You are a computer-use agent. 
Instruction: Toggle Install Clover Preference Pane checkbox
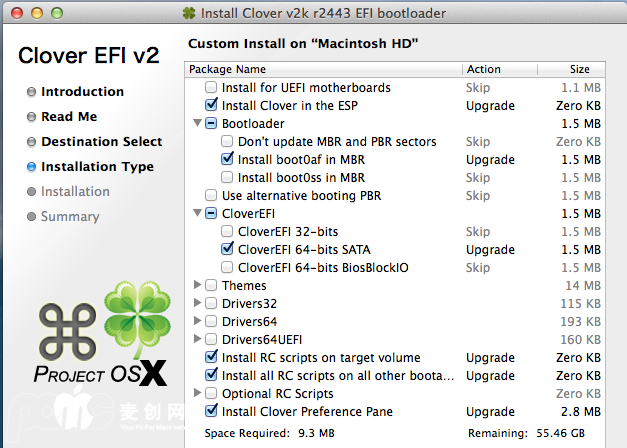pyautogui.click(x=211, y=411)
